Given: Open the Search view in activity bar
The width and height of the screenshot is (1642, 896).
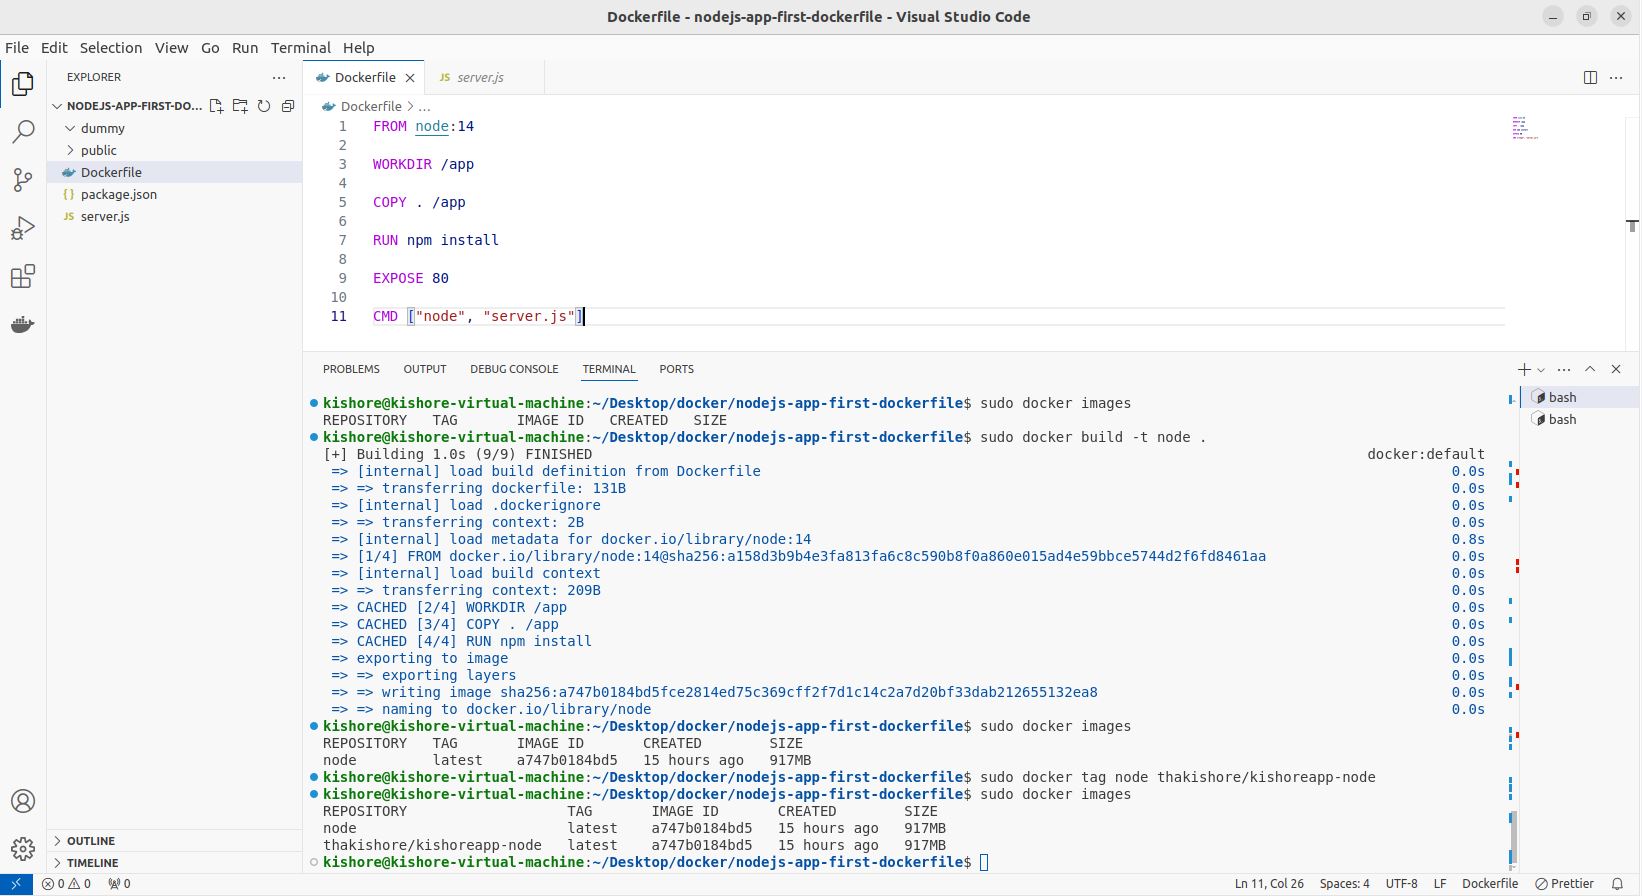Looking at the screenshot, I should [23, 131].
